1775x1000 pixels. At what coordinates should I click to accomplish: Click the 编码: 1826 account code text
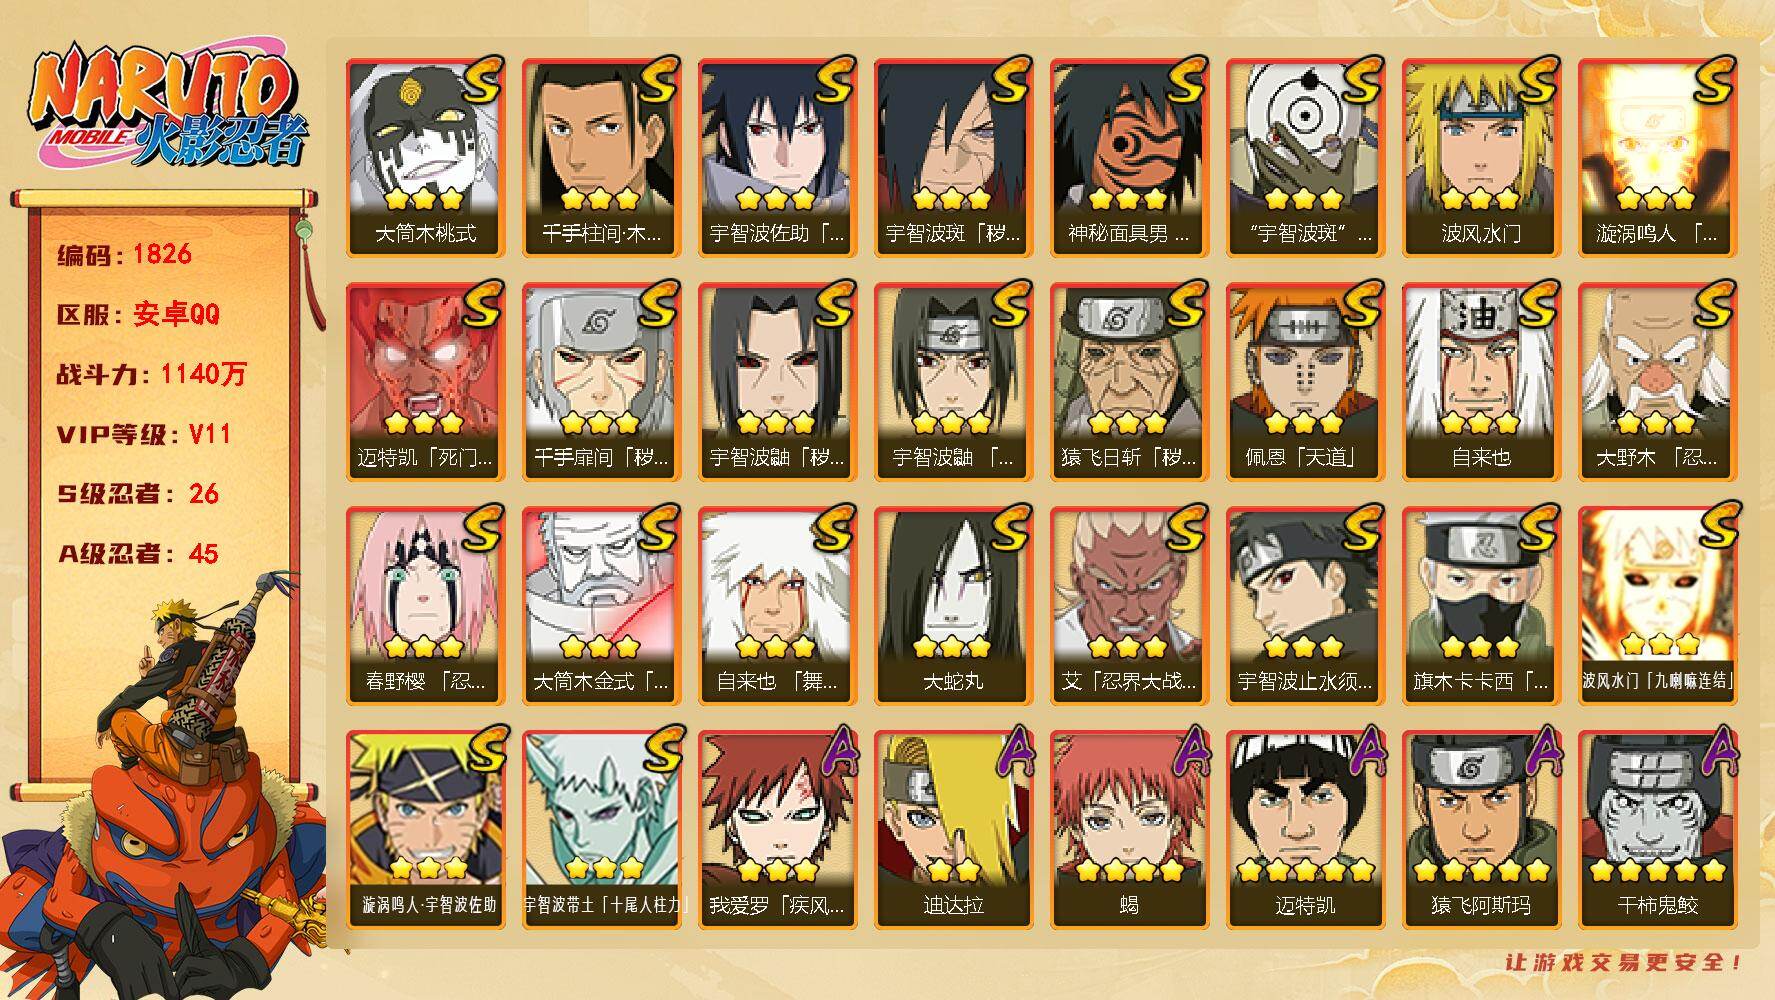(125, 254)
